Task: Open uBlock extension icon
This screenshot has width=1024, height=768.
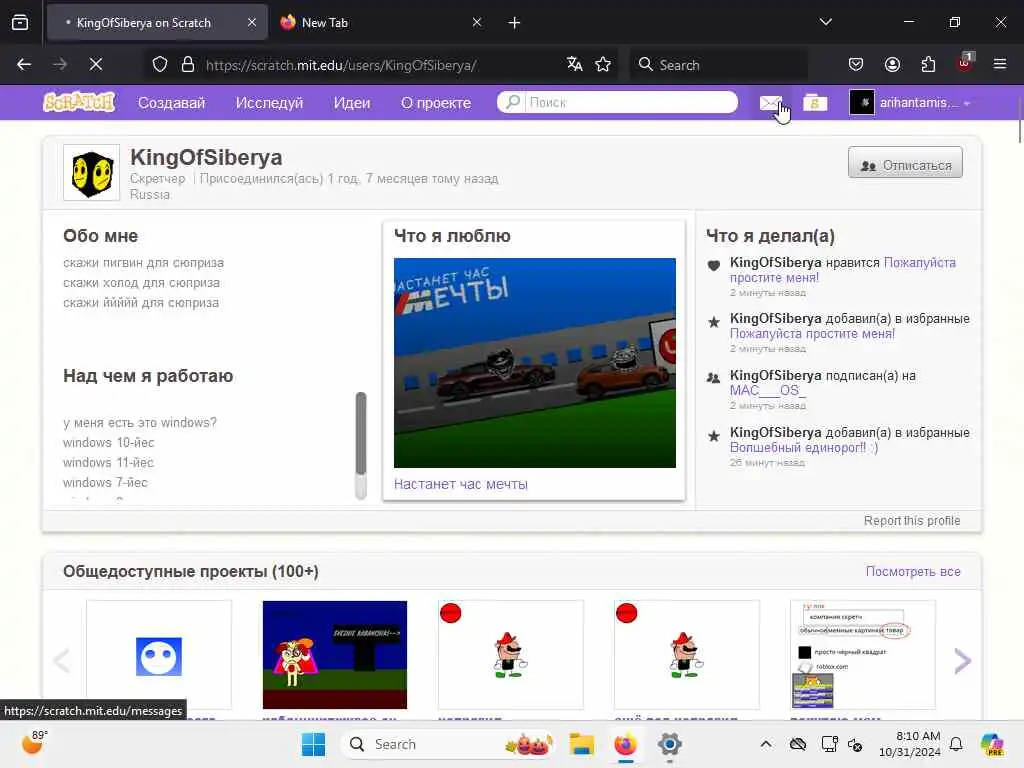Action: 965,63
